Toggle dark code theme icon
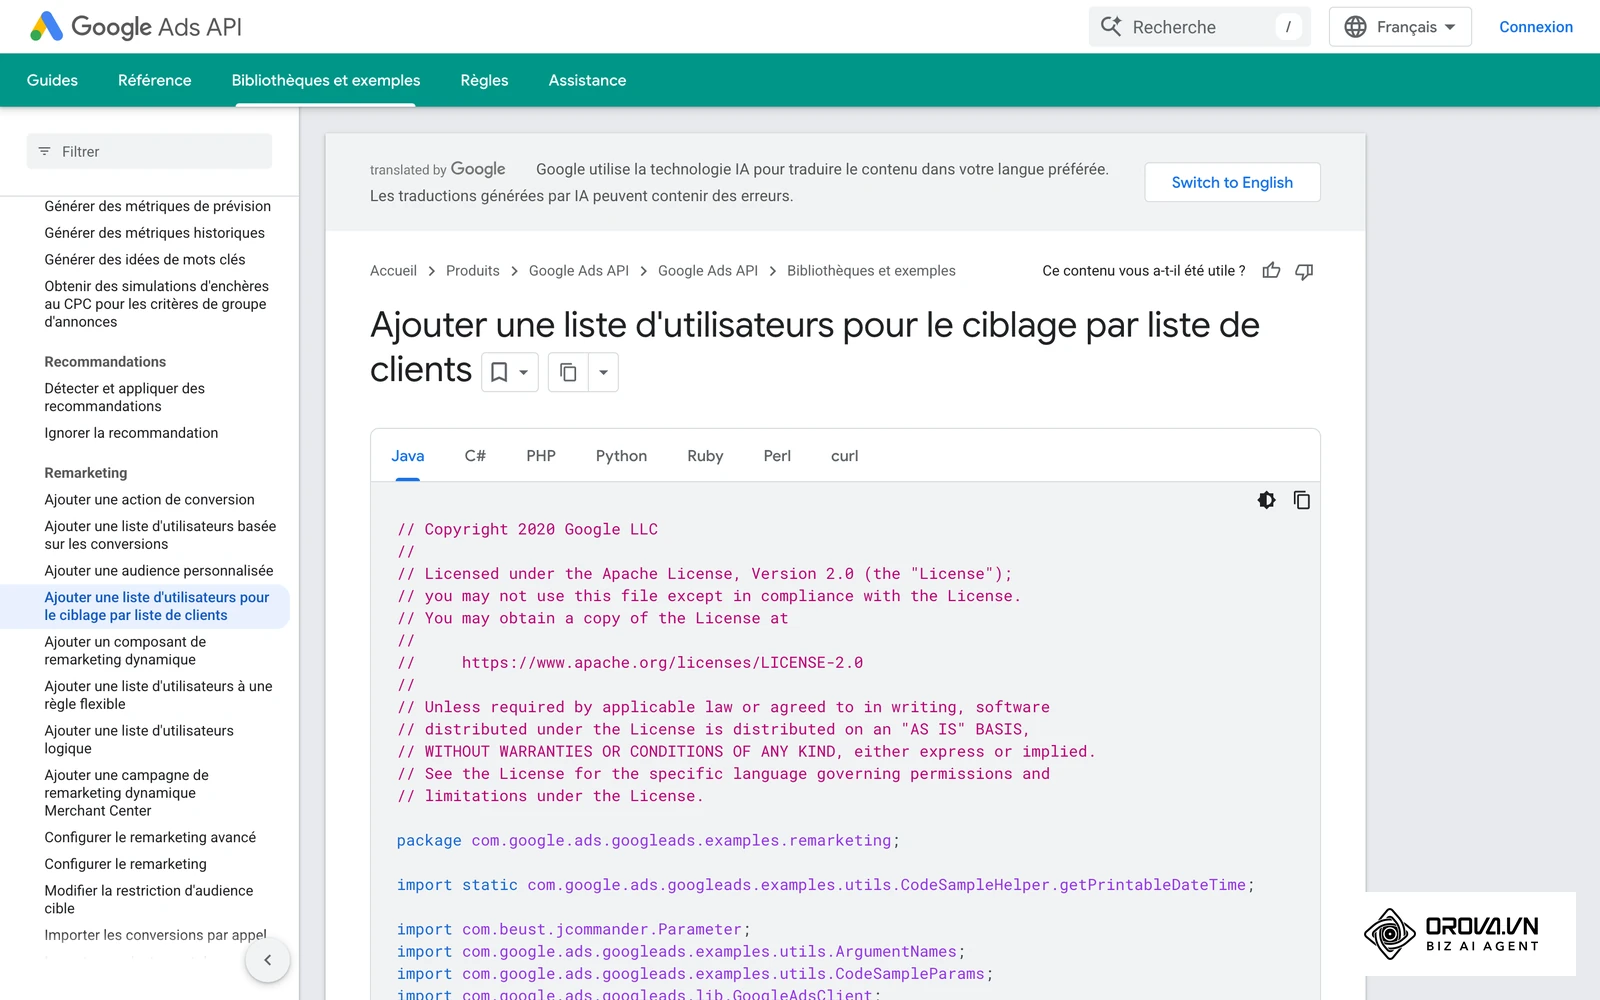 (x=1266, y=500)
